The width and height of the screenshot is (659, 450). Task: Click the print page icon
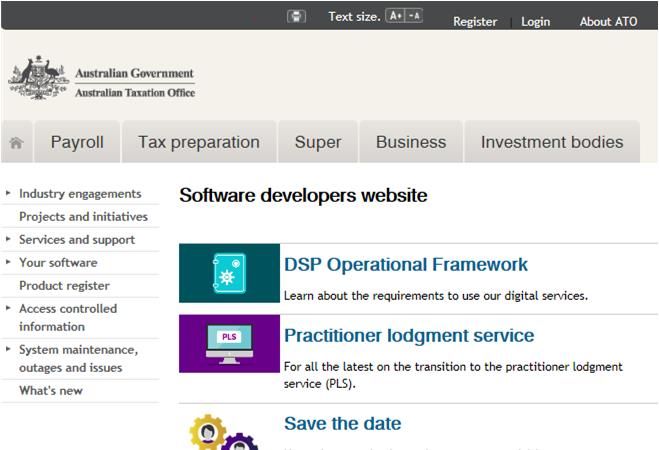296,16
